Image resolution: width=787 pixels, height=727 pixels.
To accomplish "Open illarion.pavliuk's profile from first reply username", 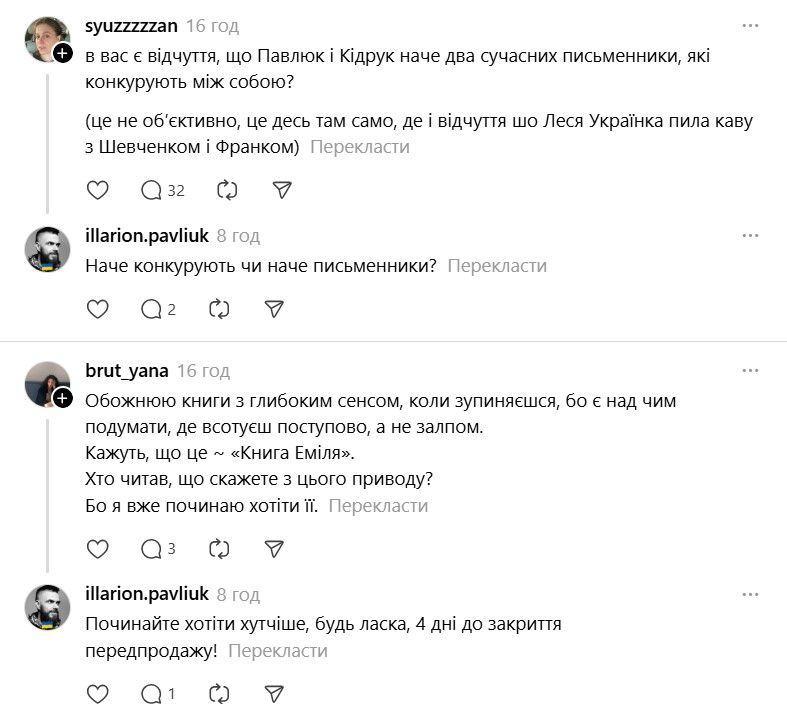I will point(147,235).
